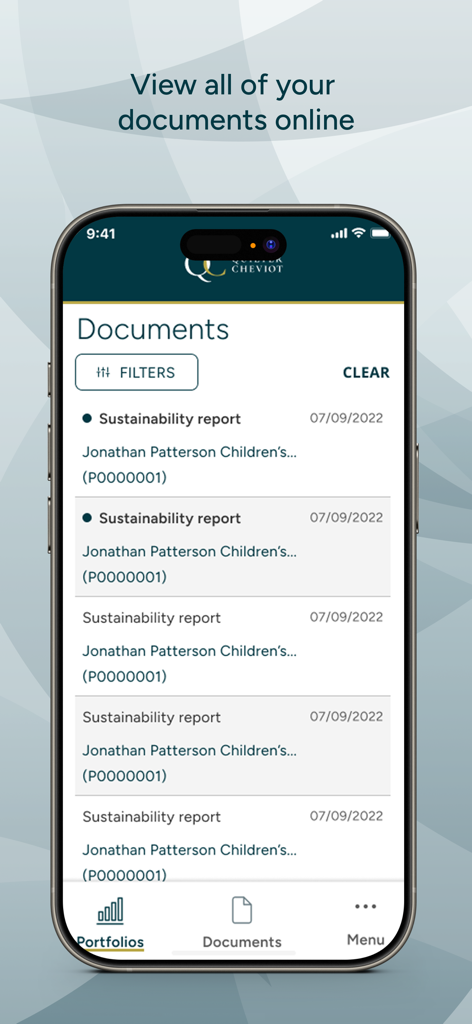
Task: Select the Documents page heading
Action: (153, 329)
